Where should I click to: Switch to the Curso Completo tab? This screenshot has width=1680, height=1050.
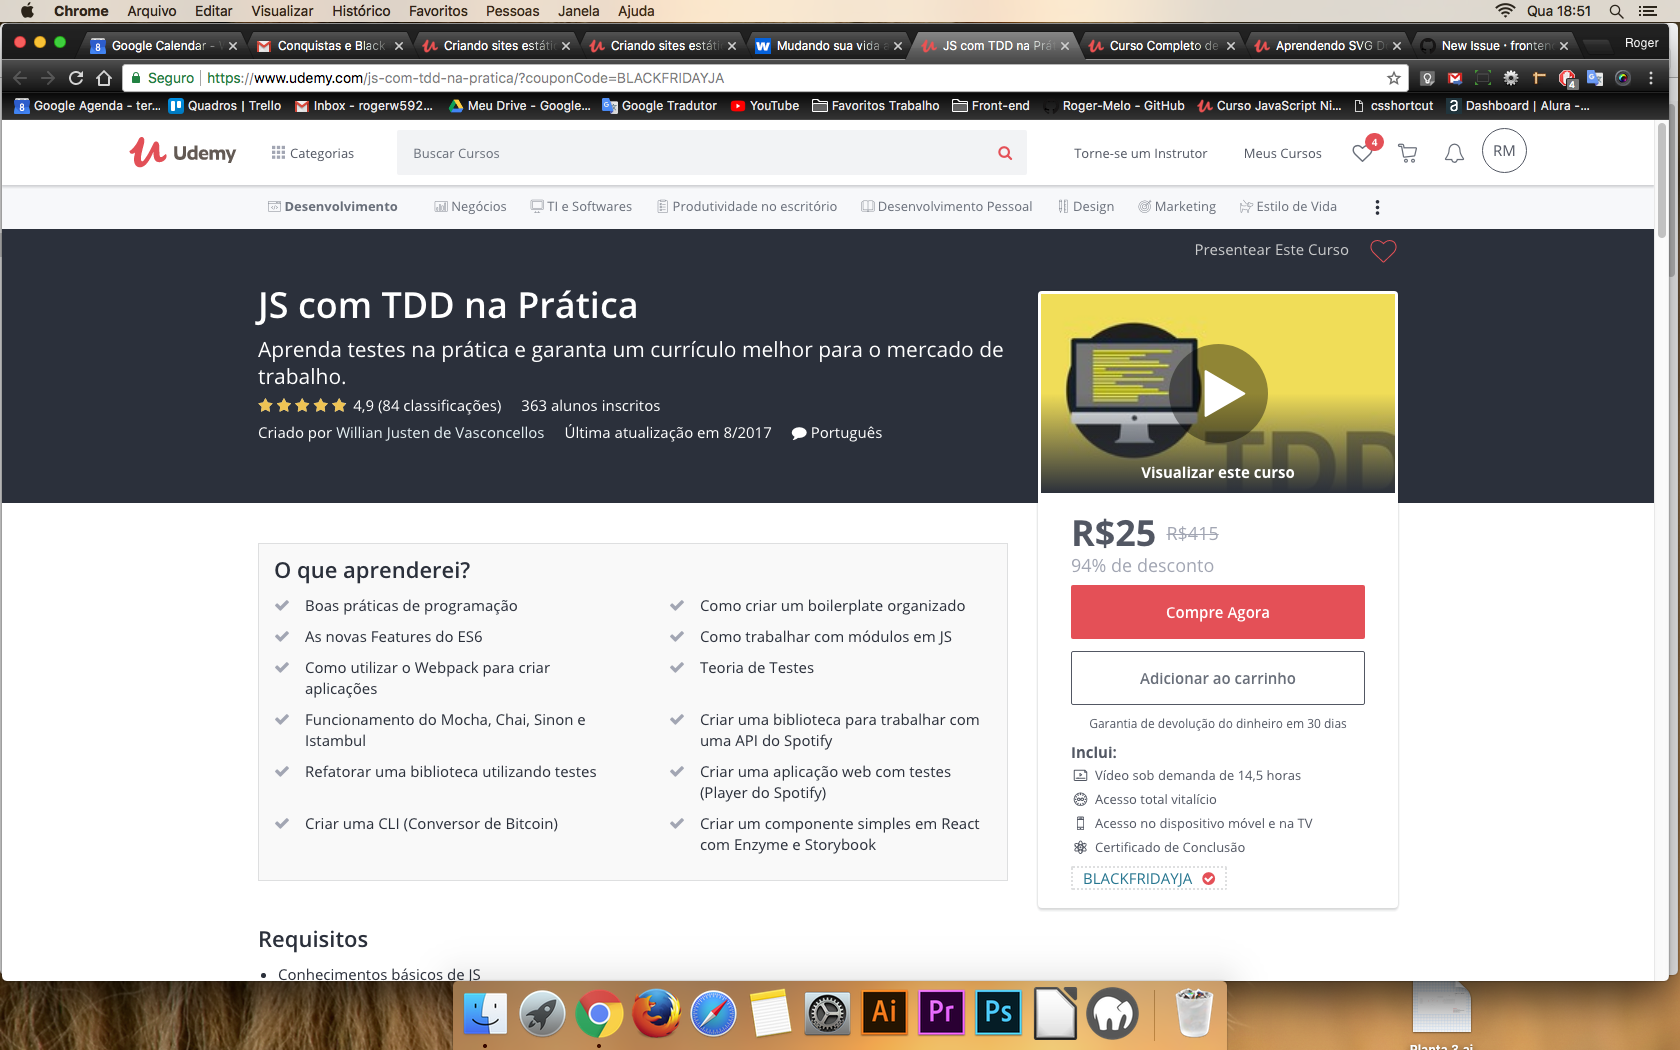[x=1161, y=46]
